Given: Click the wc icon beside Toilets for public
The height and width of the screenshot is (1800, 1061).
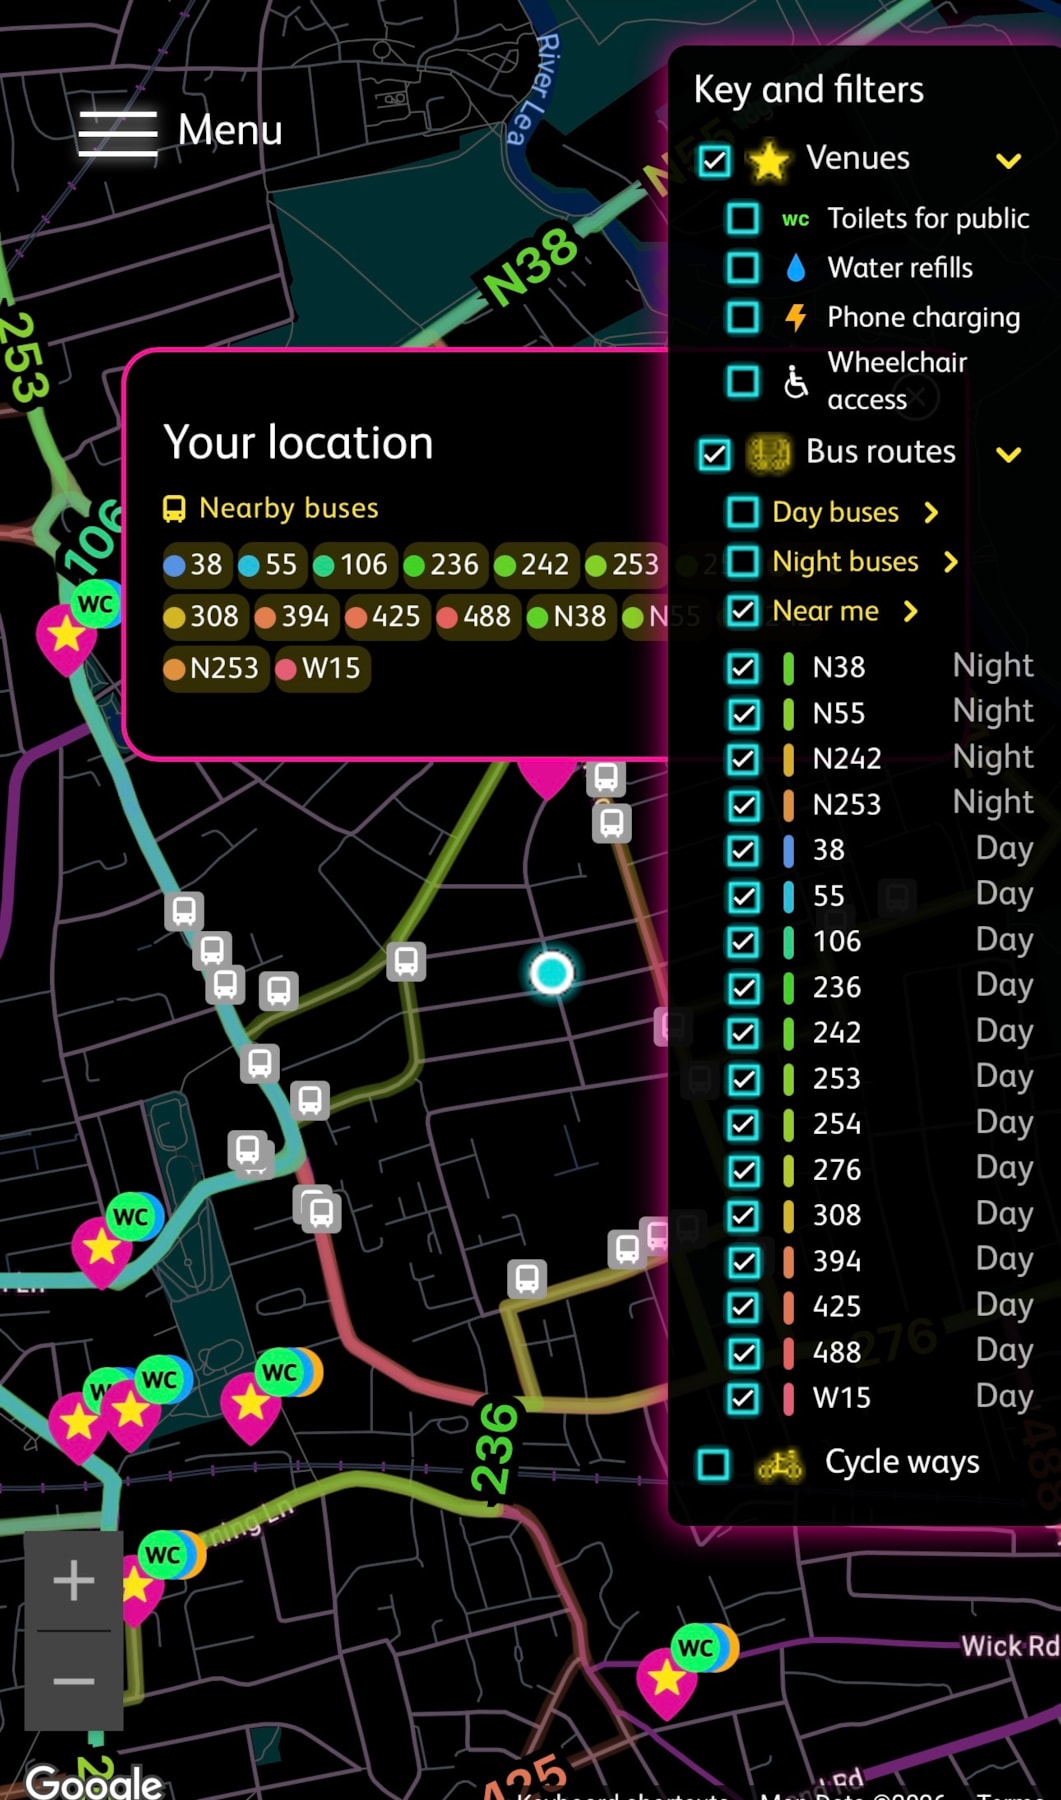Looking at the screenshot, I should click(x=795, y=218).
